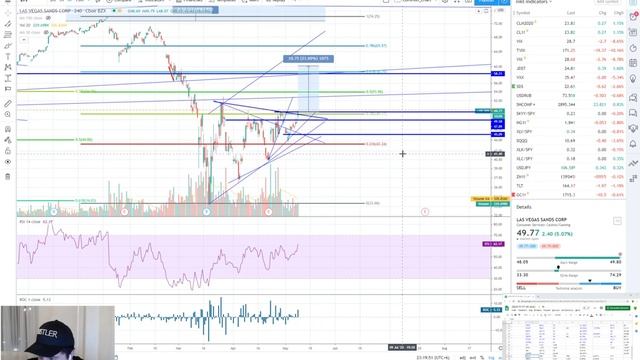Select the CLK2020 watchlist row
Viewport: 640px width, 360px height.
[569, 23]
